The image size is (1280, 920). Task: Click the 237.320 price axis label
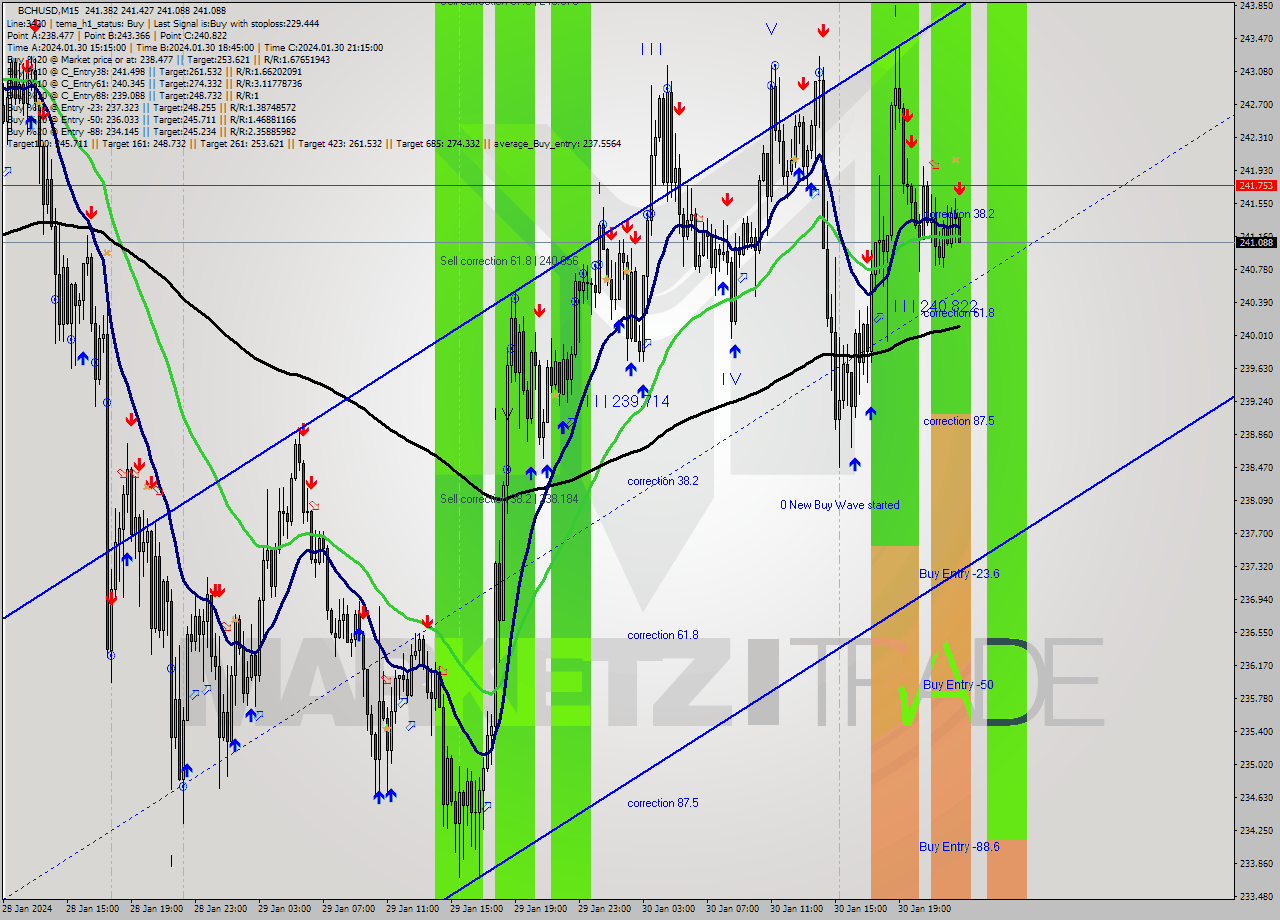(x=1256, y=567)
